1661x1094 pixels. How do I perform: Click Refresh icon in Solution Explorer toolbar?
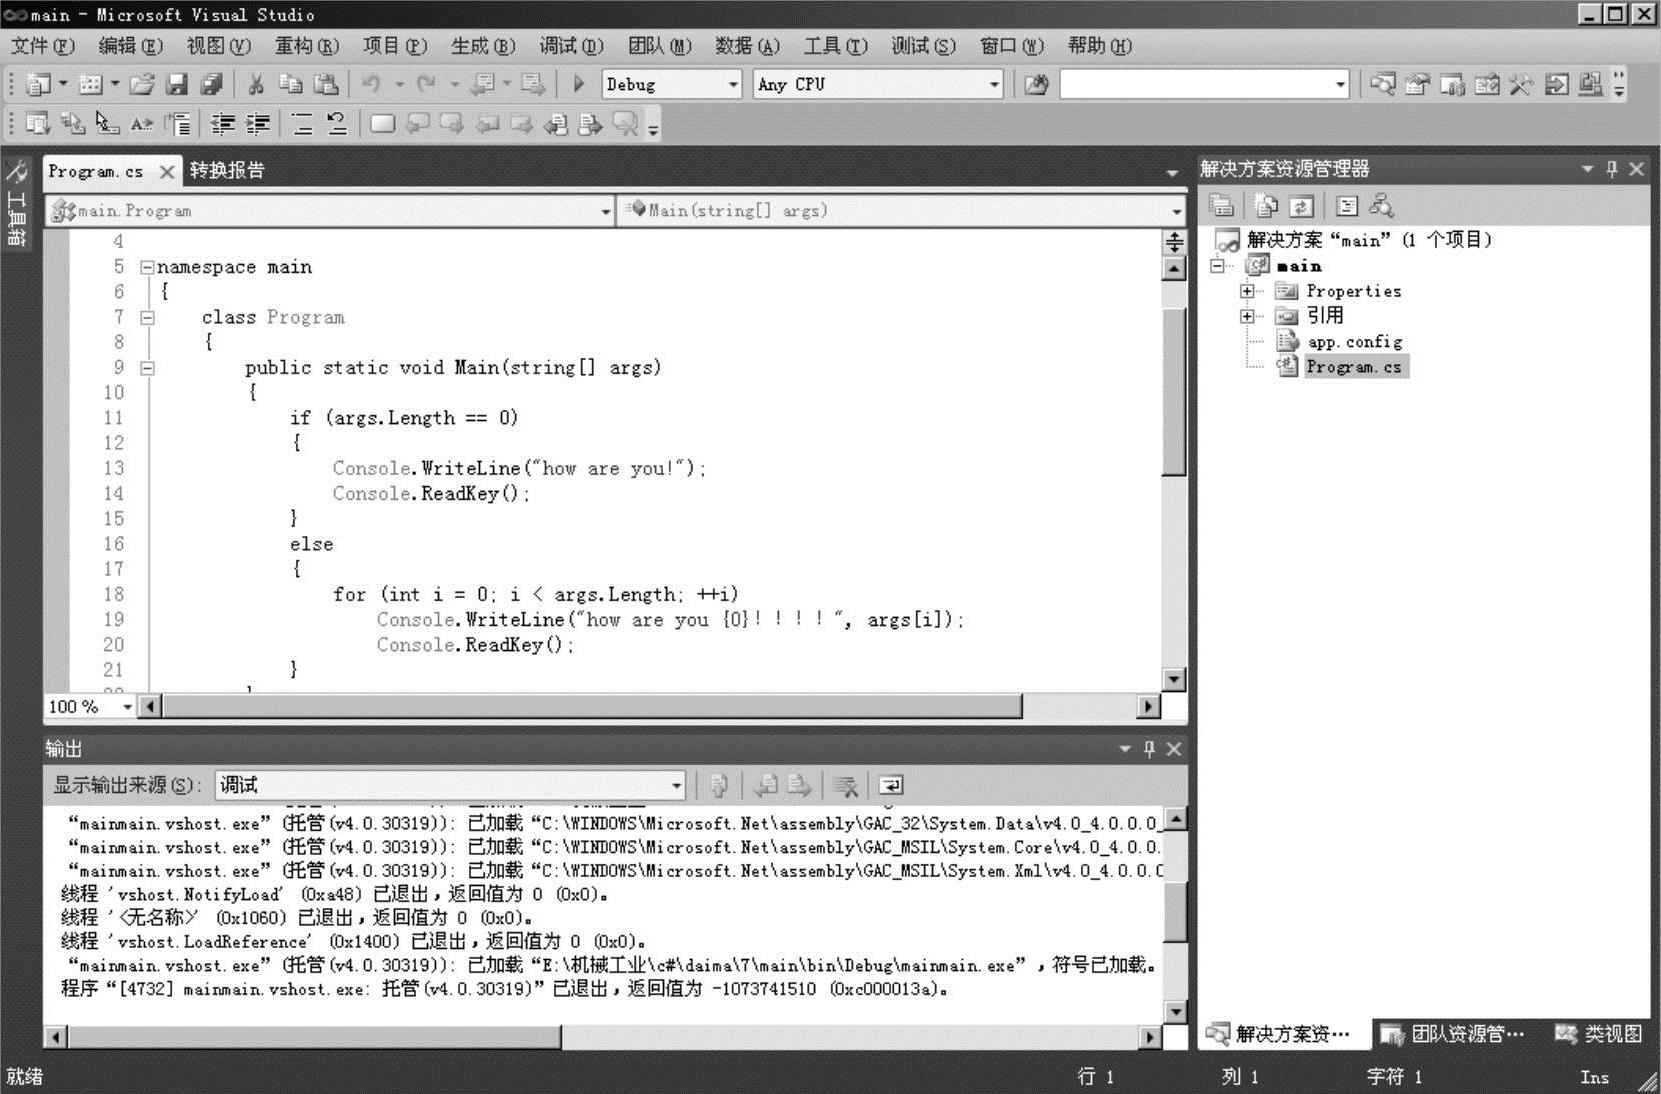[1300, 206]
